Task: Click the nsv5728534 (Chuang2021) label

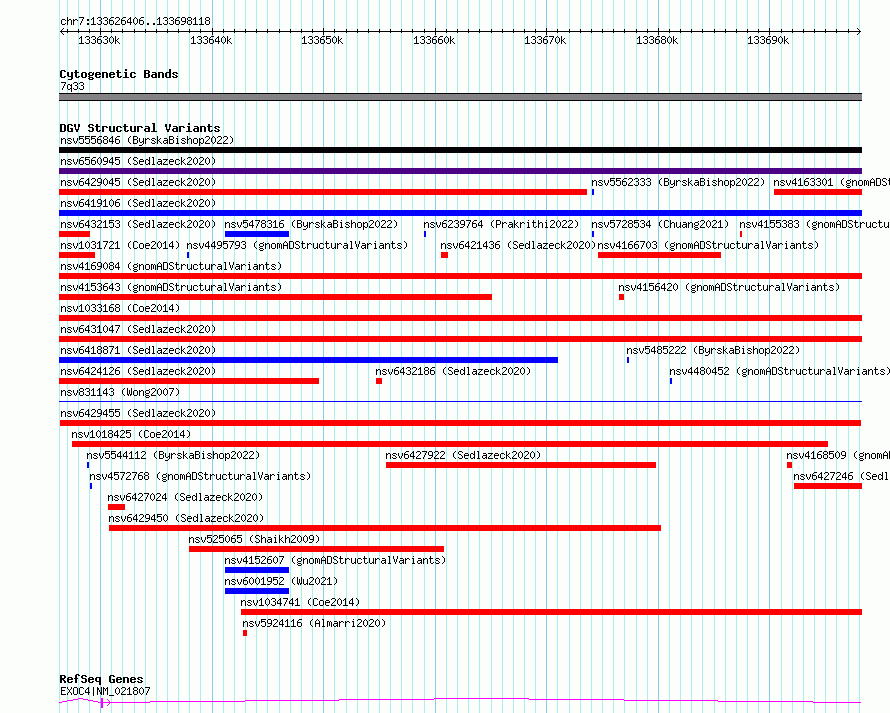Action: [660, 224]
